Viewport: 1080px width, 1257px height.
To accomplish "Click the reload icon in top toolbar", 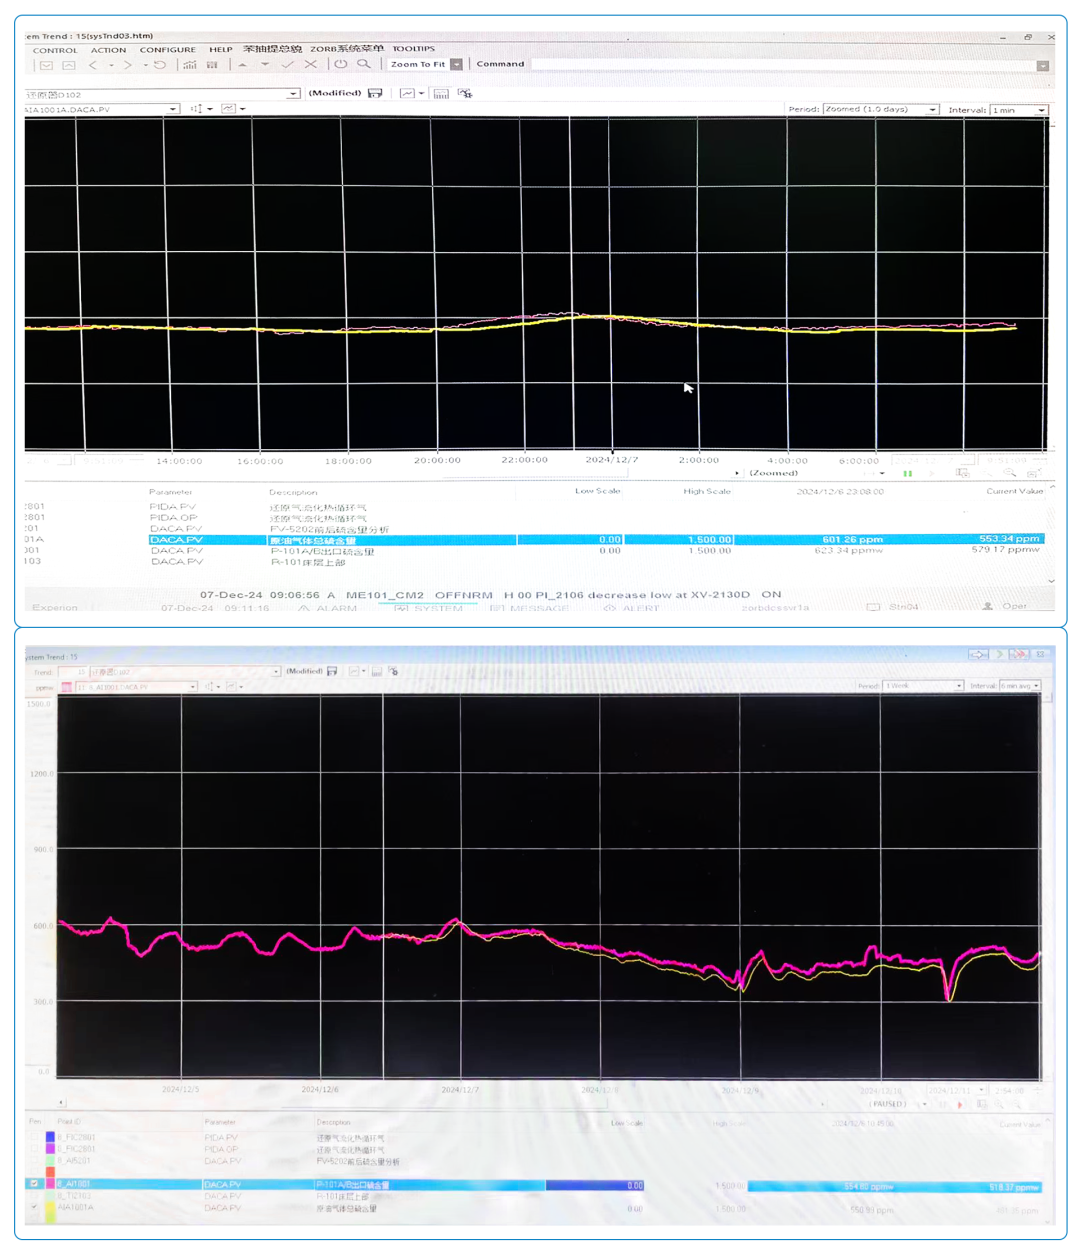I will [160, 65].
